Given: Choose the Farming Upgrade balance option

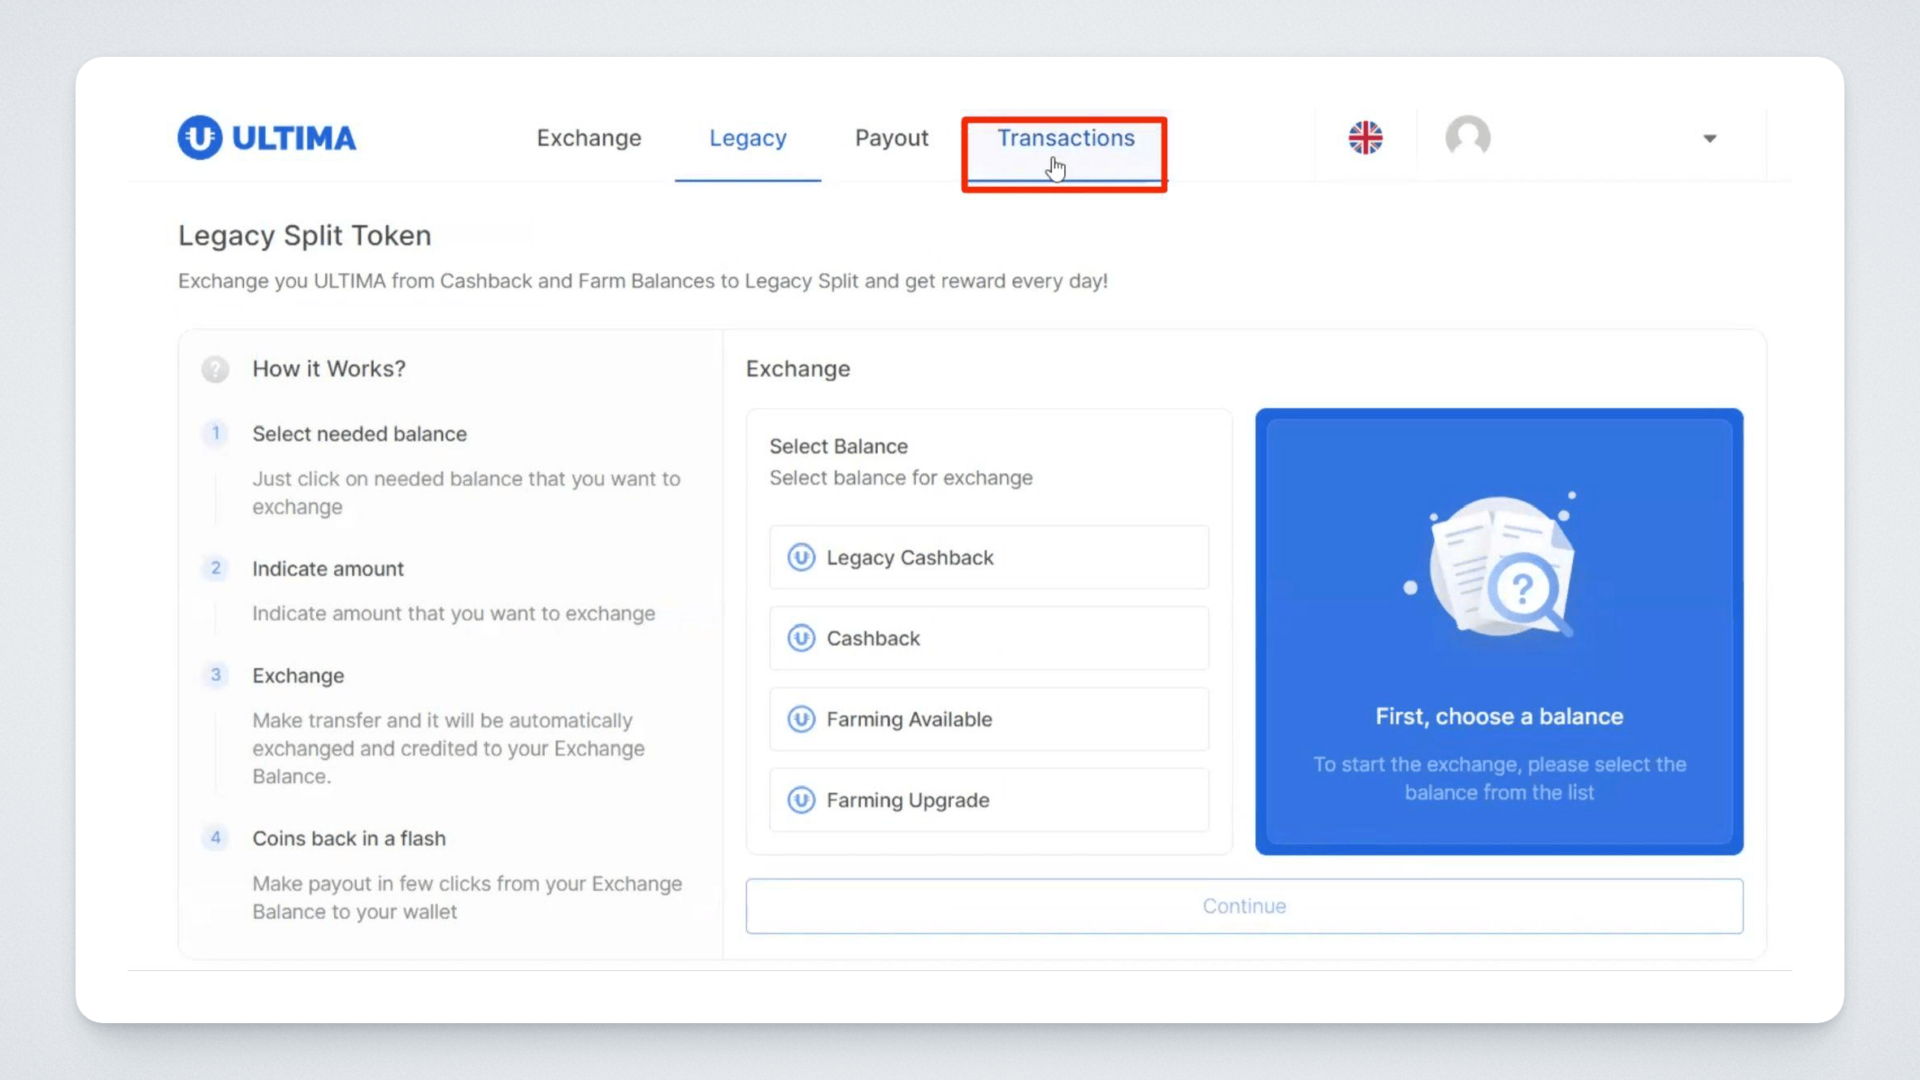Looking at the screenshot, I should [988, 800].
